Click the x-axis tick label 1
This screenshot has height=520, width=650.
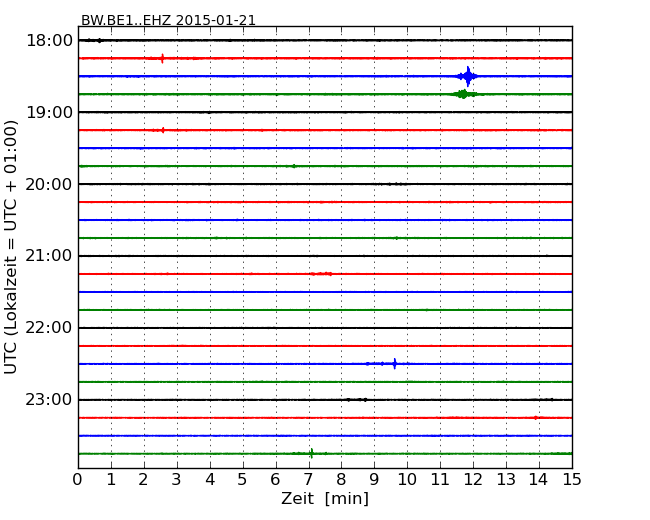[x=111, y=480]
